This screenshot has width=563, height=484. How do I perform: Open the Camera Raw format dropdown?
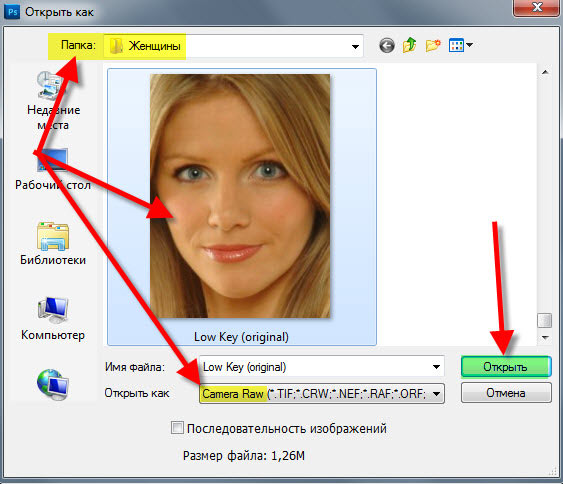point(322,394)
